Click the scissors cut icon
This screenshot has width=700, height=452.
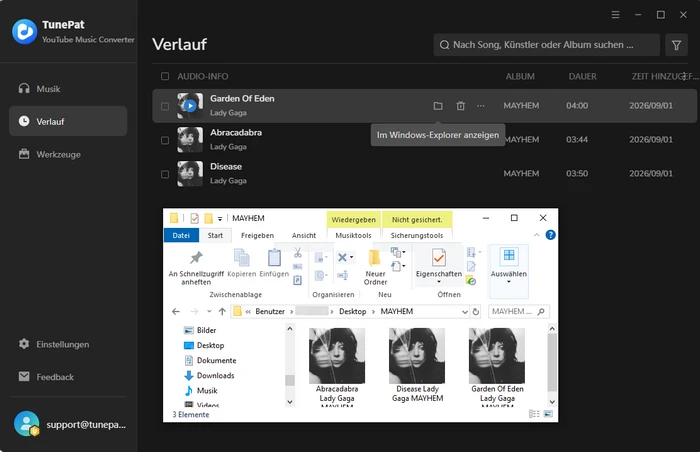click(298, 253)
